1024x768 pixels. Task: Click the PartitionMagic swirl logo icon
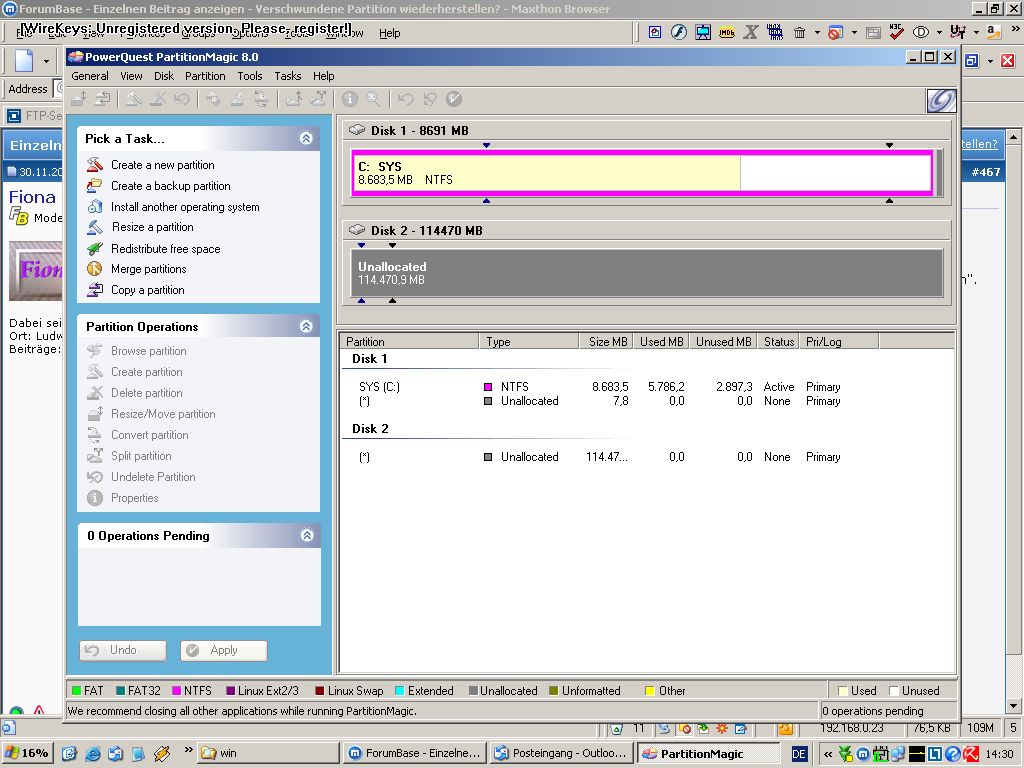click(x=941, y=101)
